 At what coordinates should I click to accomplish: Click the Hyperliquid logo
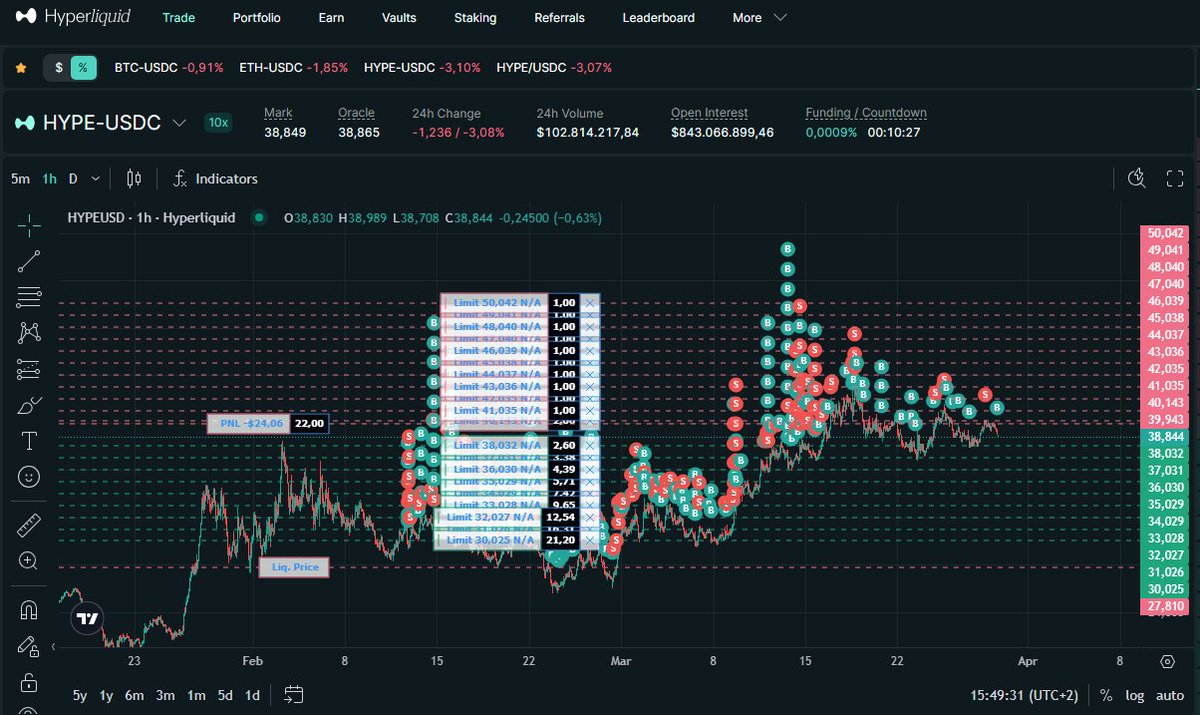click(x=74, y=17)
